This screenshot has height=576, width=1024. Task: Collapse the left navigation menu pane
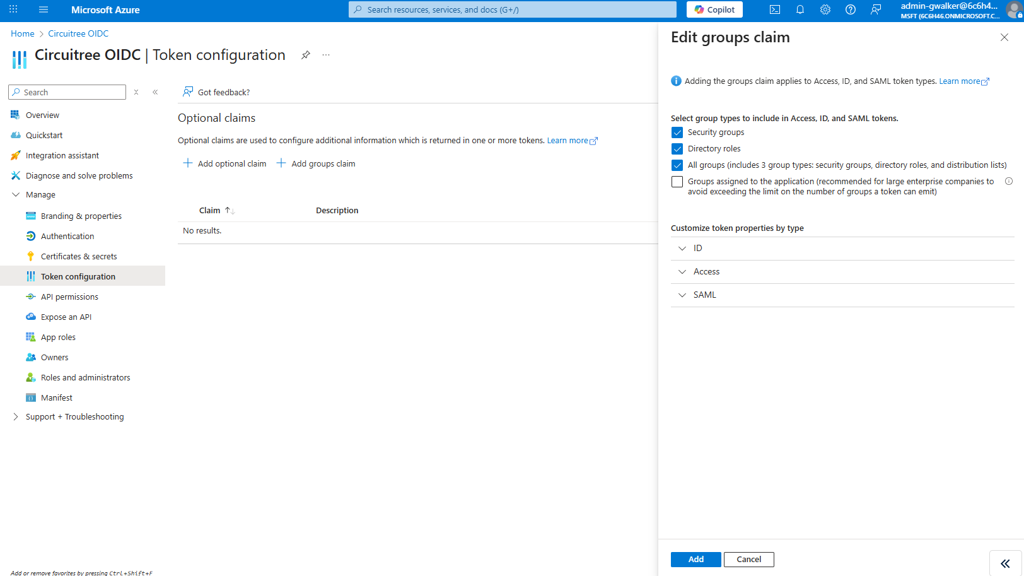155,92
